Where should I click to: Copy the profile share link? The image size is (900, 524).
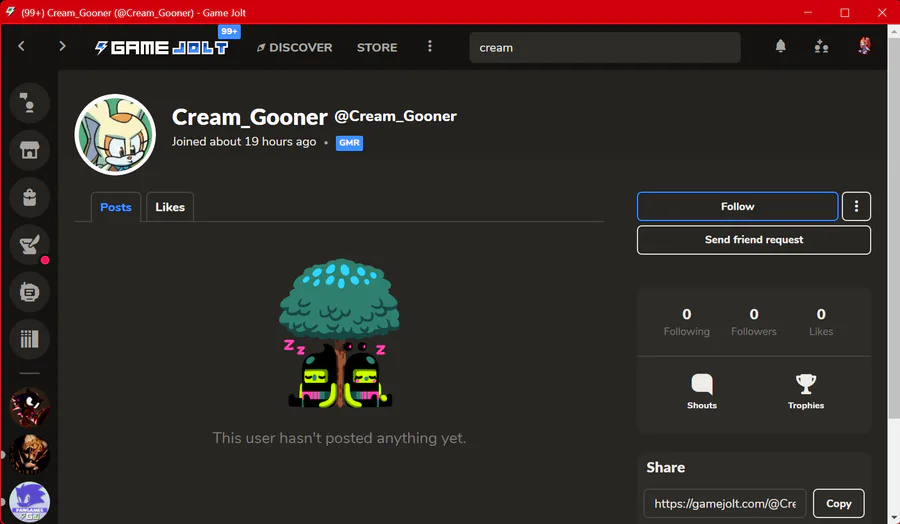coord(839,503)
